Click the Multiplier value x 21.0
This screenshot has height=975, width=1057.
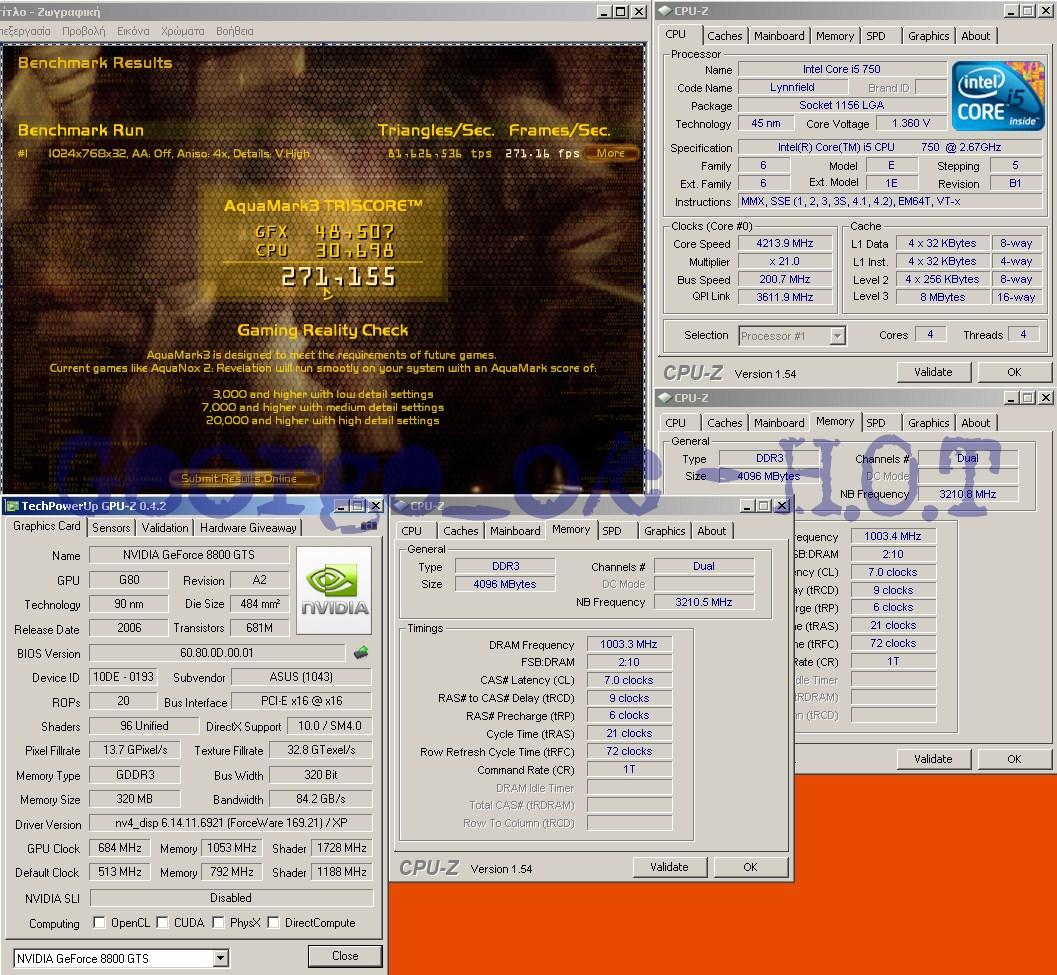point(785,261)
